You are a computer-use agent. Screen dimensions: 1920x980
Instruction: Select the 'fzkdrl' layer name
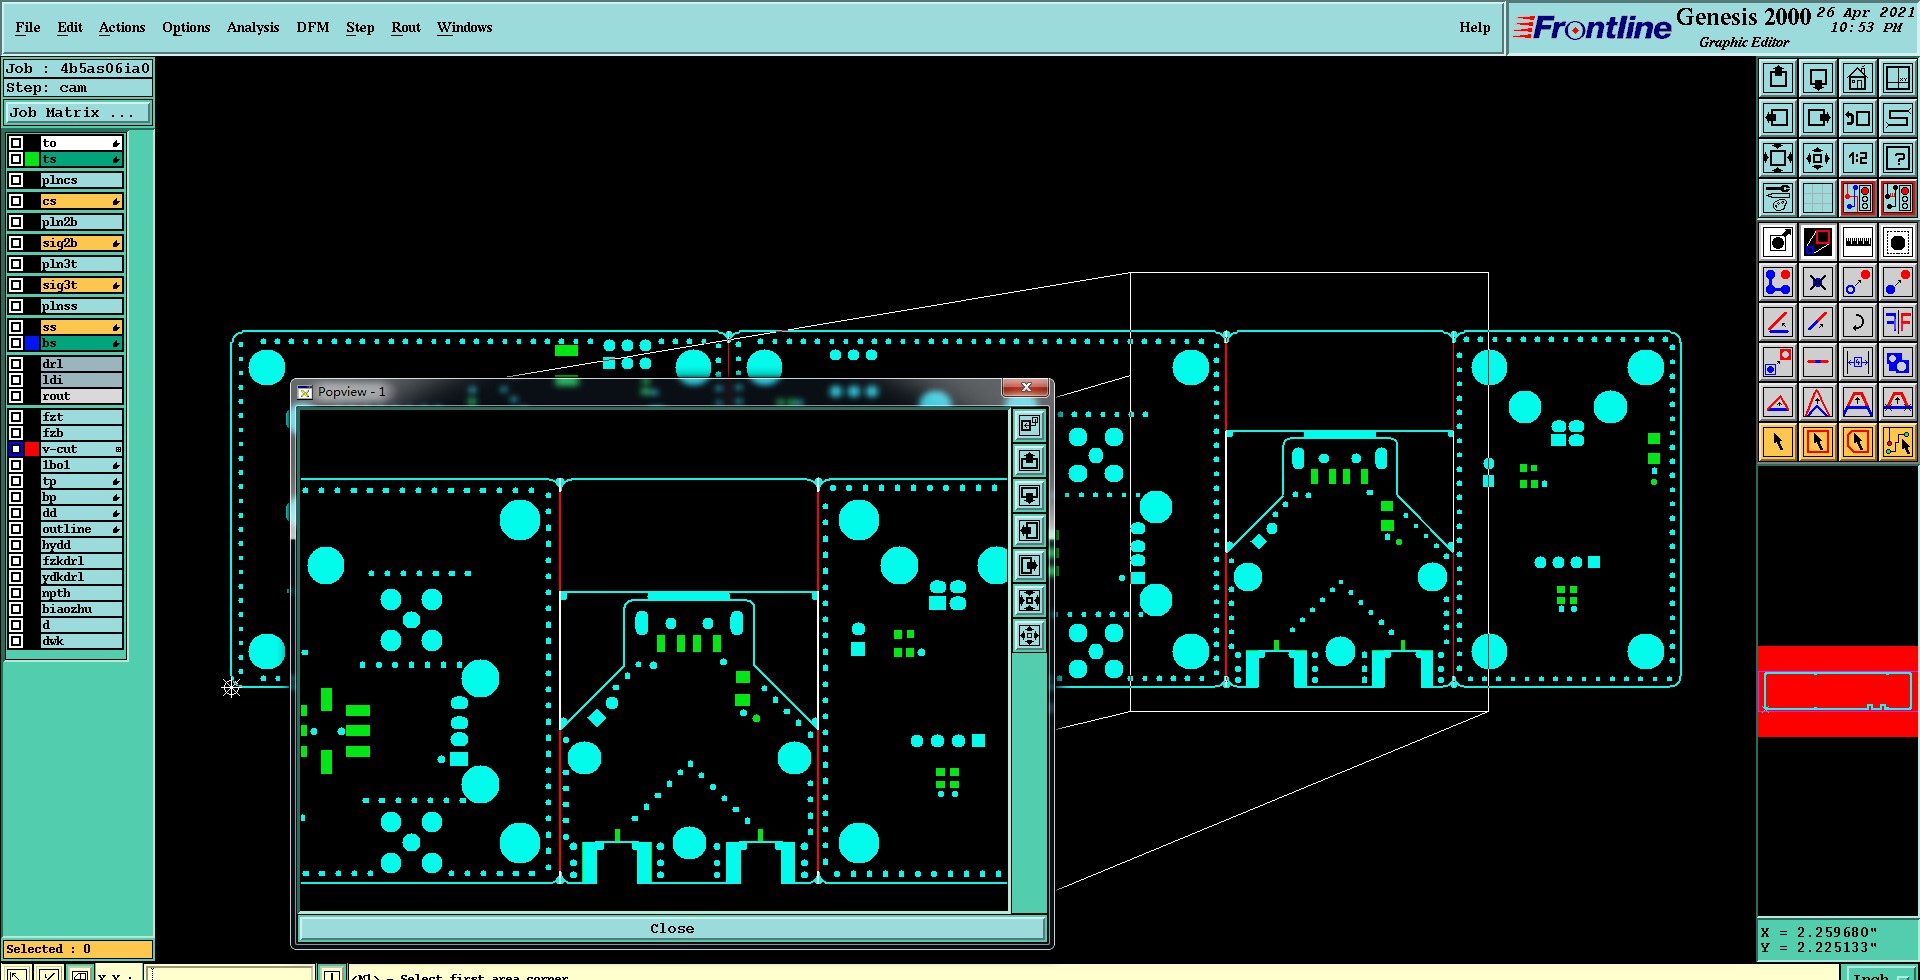[x=82, y=561]
